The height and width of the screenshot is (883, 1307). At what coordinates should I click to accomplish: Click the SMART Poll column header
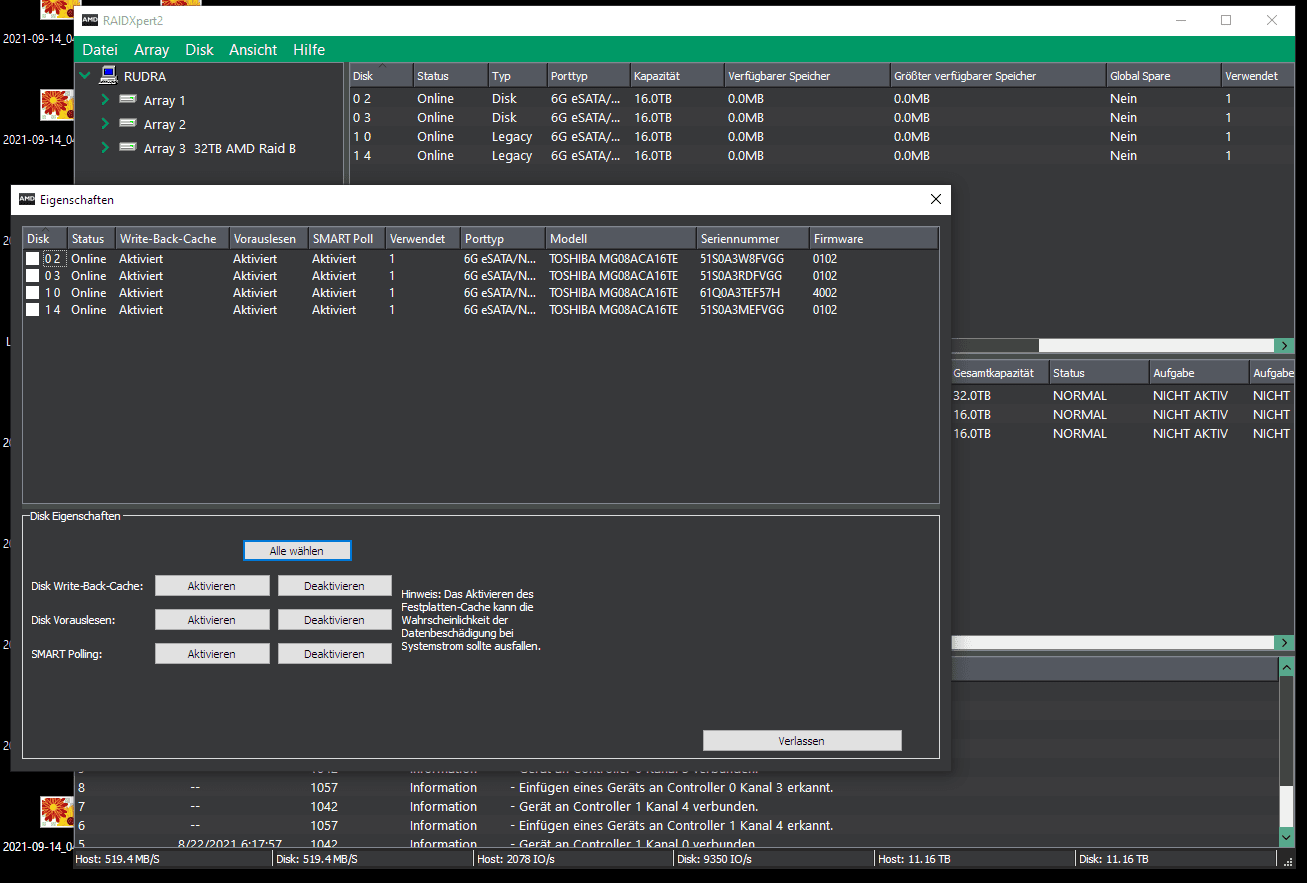click(347, 239)
